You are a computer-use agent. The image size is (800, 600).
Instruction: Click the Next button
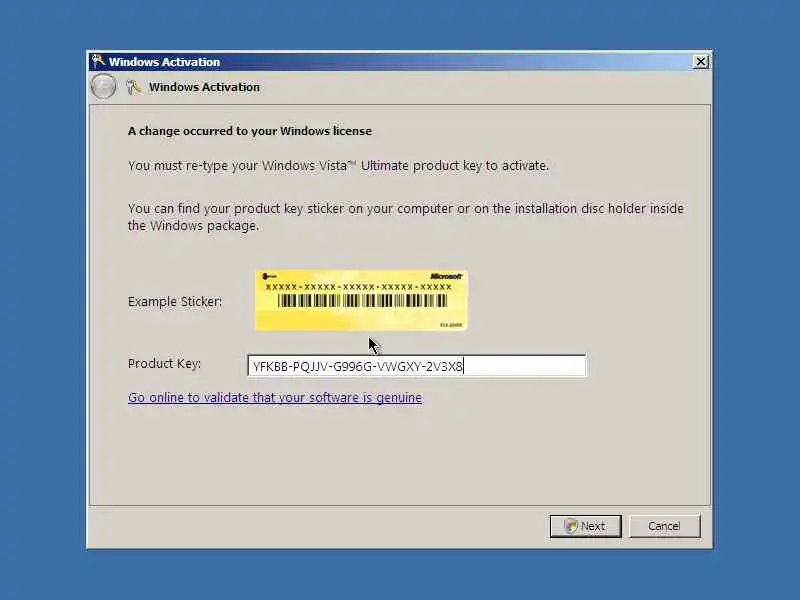[585, 526]
